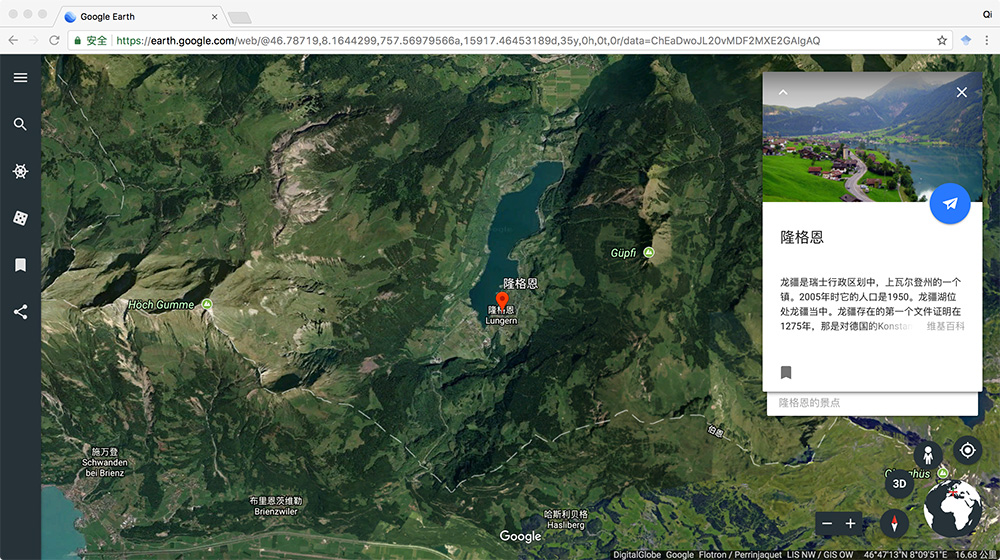The width and height of the screenshot is (1000, 560).
Task: Collapse the knowledge card with up chevron
Action: point(783,92)
